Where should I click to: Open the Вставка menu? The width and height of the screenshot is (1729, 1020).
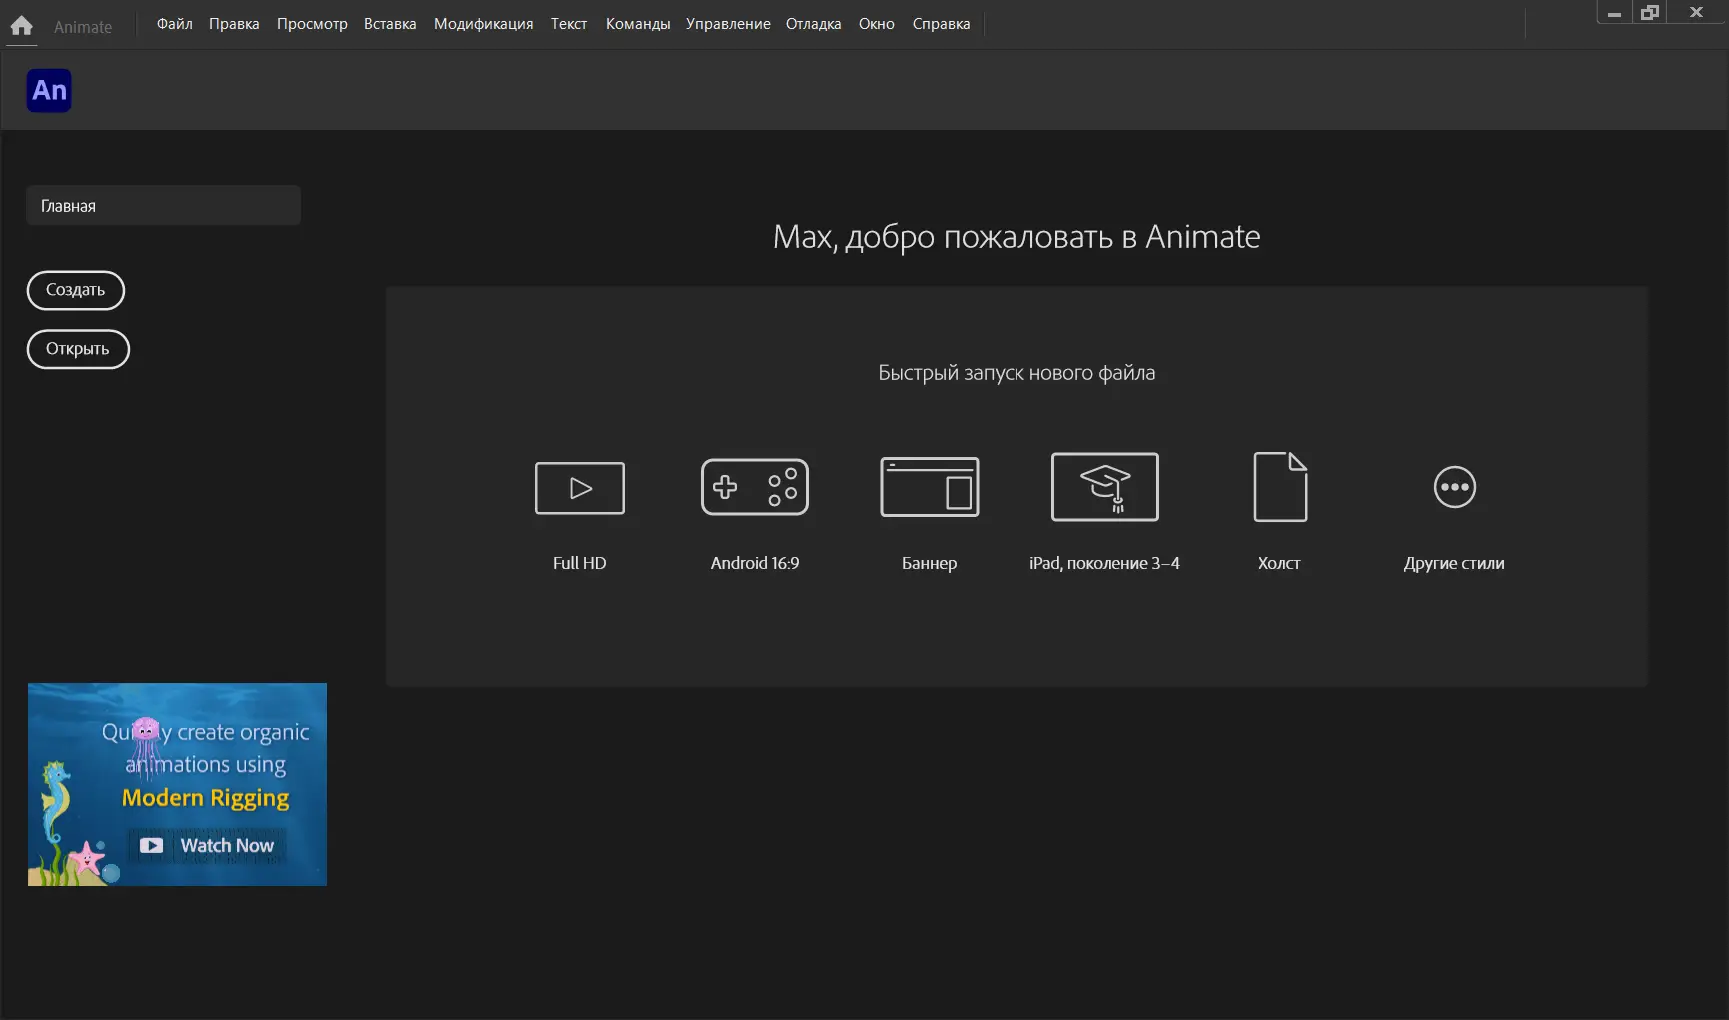(x=390, y=24)
